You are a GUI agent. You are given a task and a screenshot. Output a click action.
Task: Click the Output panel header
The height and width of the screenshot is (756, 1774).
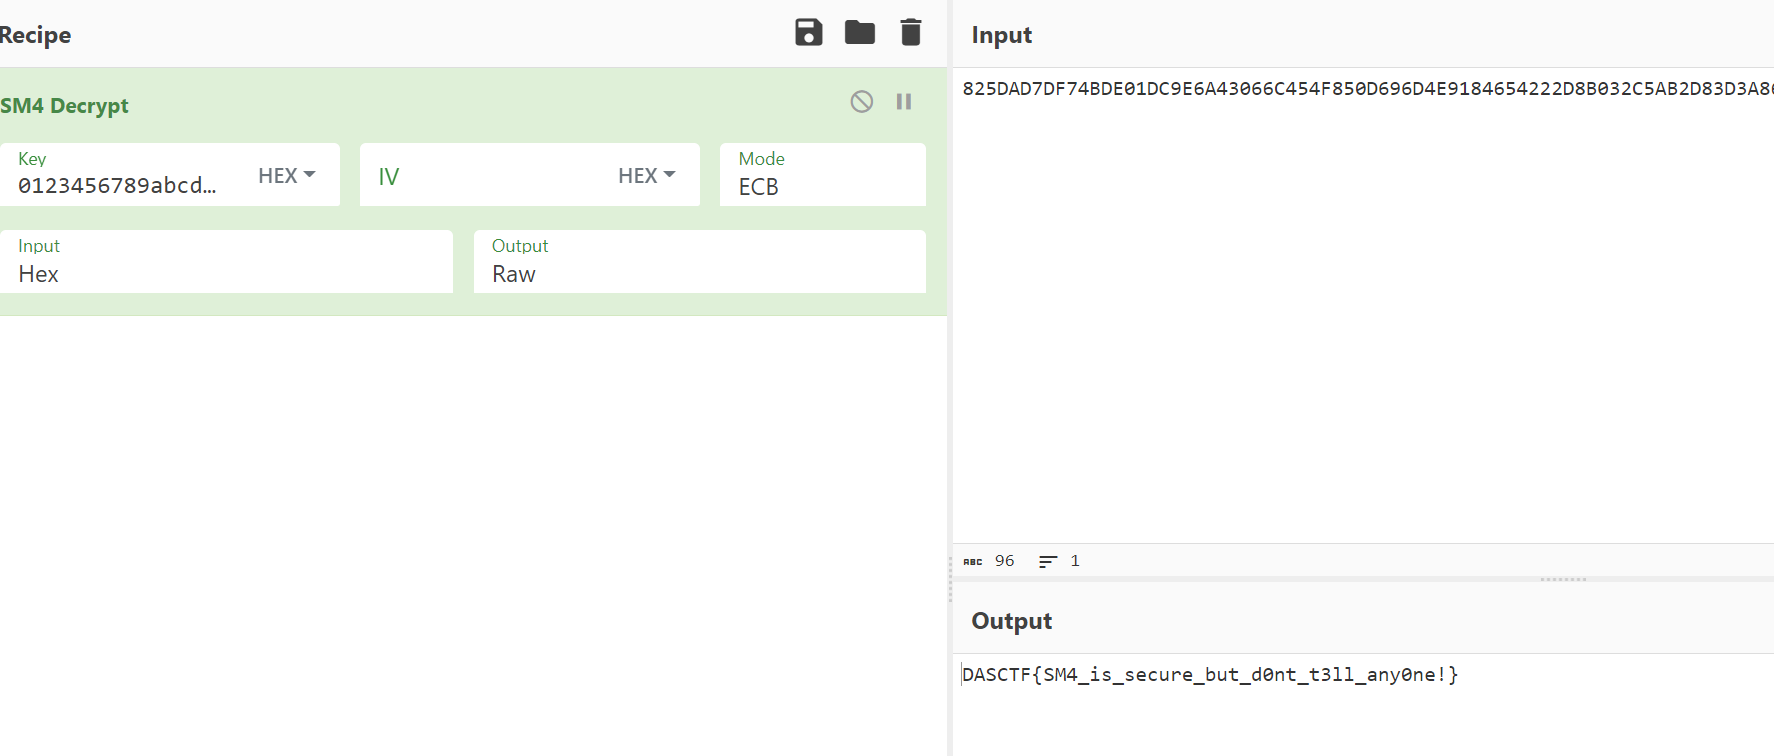point(1011,621)
